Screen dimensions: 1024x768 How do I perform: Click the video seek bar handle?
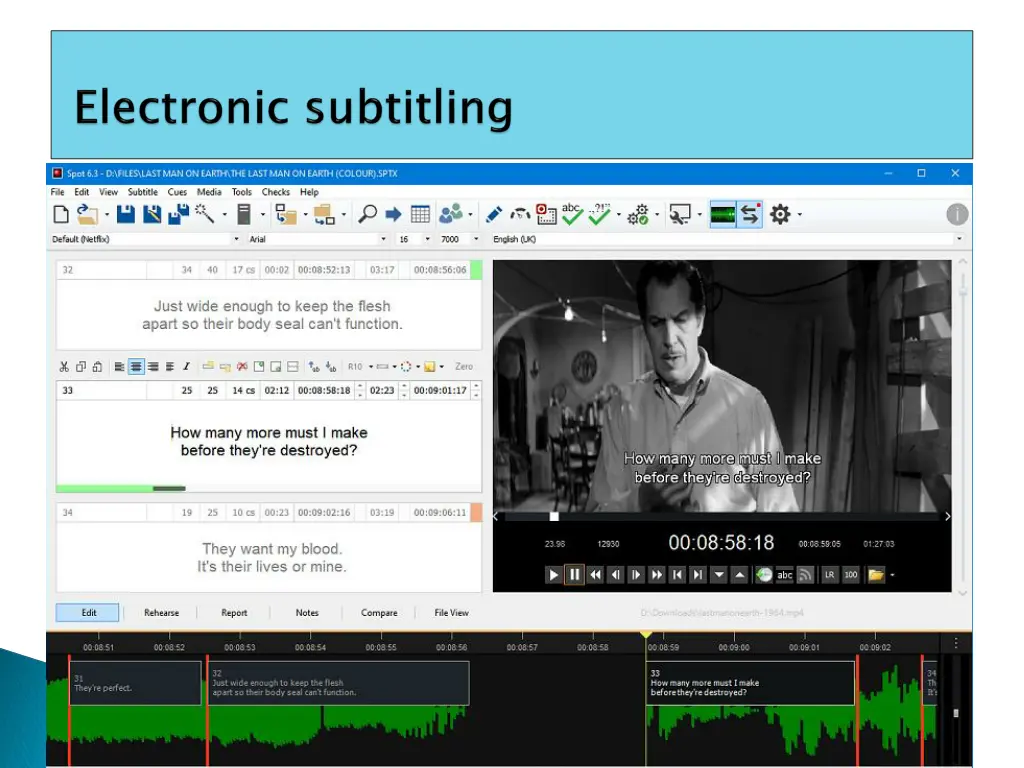[x=554, y=517]
